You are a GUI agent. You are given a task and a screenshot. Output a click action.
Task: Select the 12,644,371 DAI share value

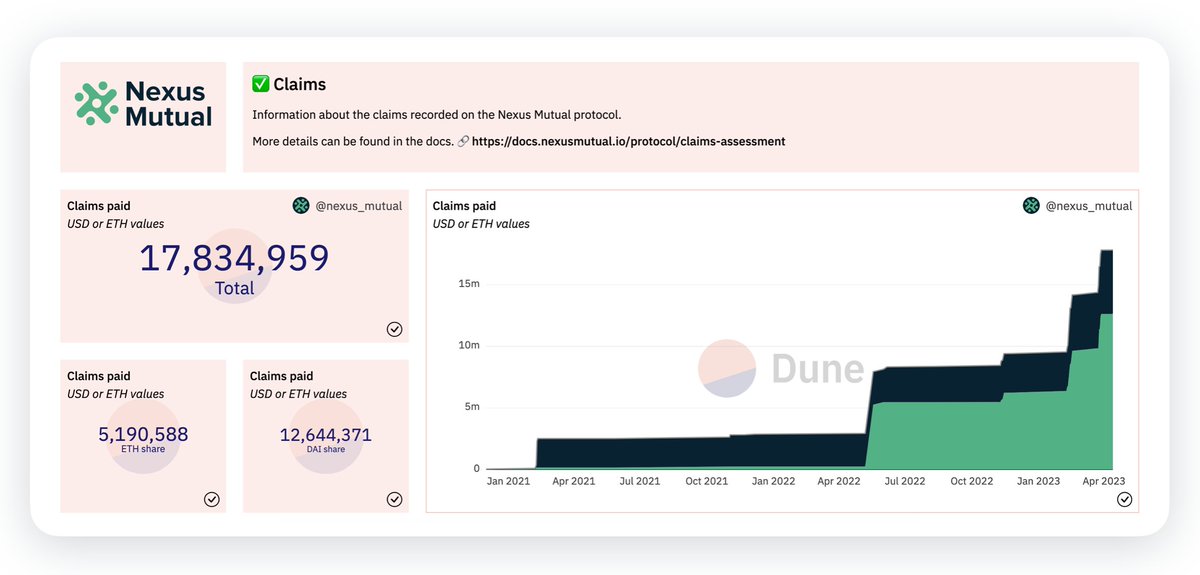[x=326, y=434]
